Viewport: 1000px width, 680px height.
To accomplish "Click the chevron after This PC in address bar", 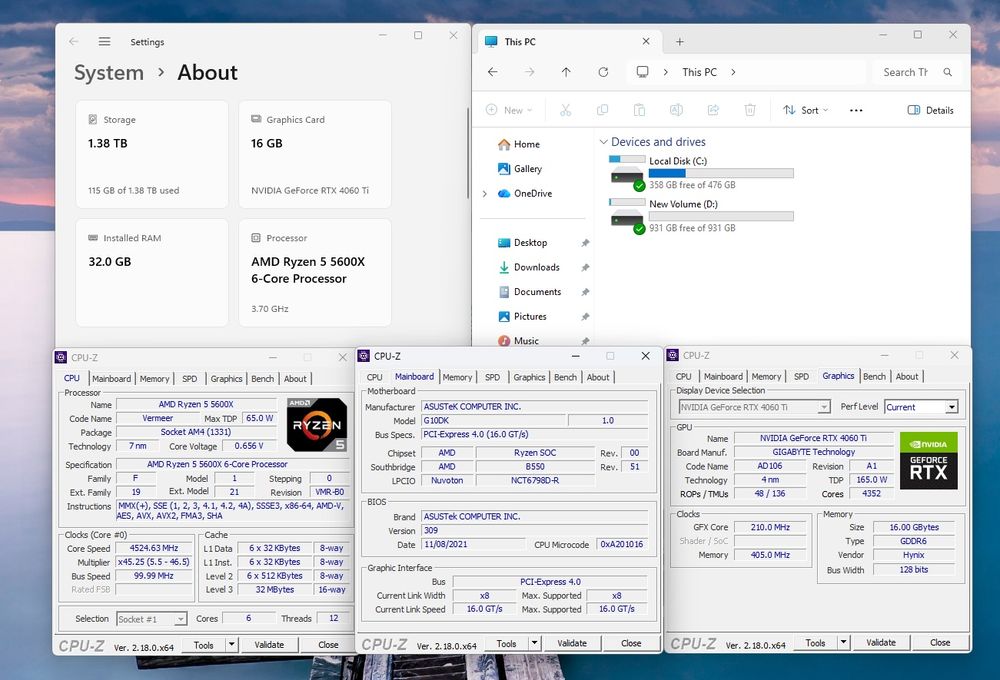I will tap(733, 72).
